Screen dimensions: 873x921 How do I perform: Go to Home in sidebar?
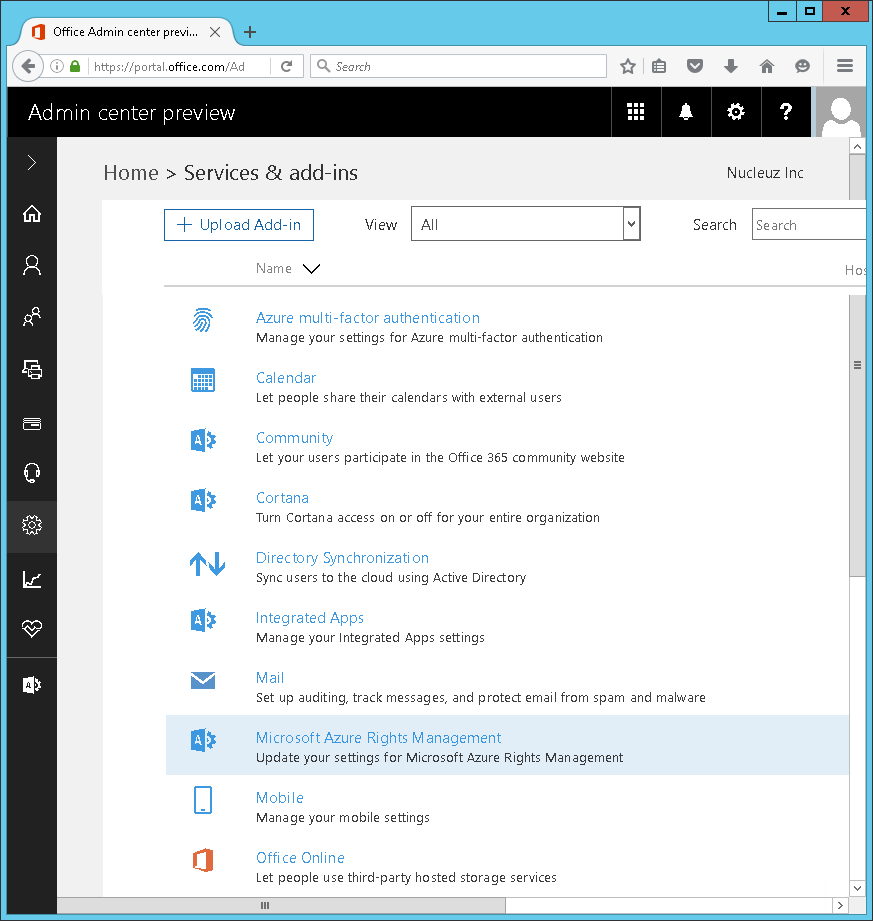pos(32,214)
